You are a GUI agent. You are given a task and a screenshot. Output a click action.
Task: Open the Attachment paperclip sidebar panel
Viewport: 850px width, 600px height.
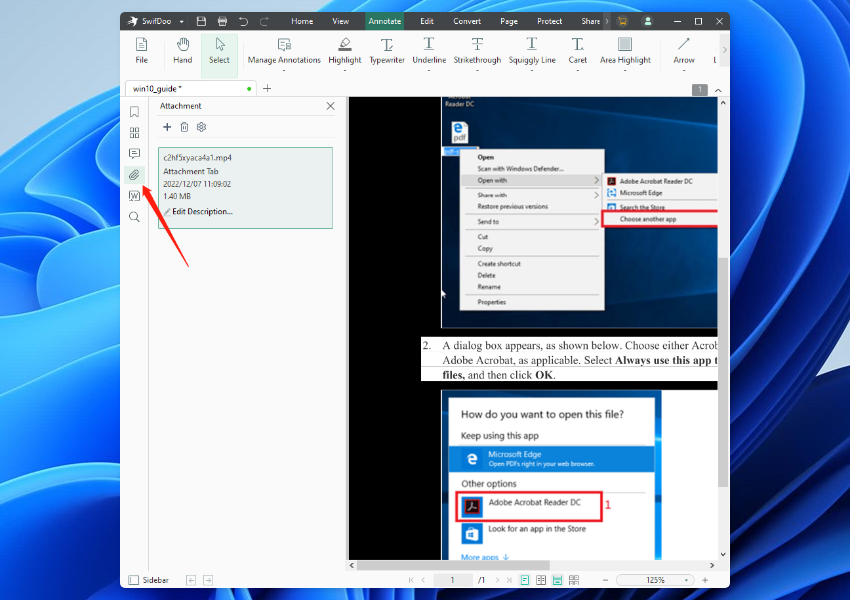(134, 175)
